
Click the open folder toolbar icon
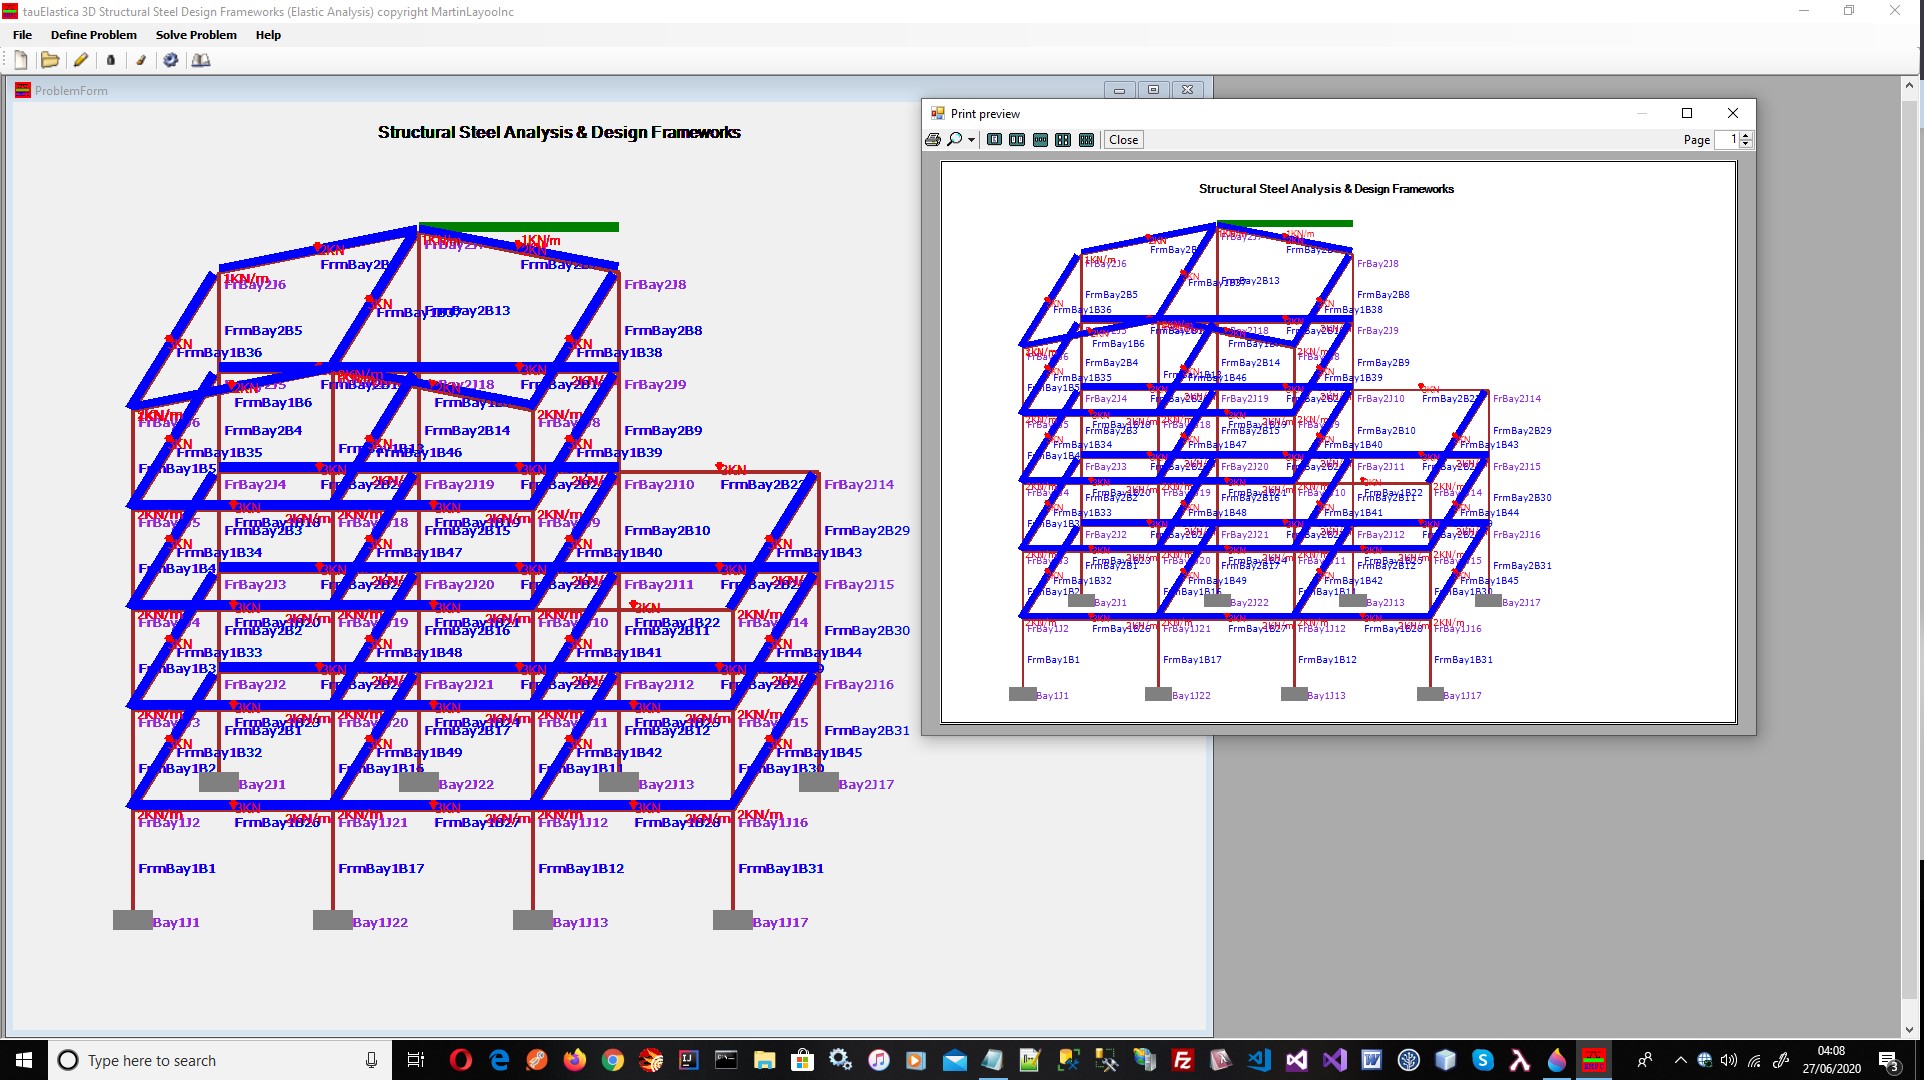click(49, 60)
